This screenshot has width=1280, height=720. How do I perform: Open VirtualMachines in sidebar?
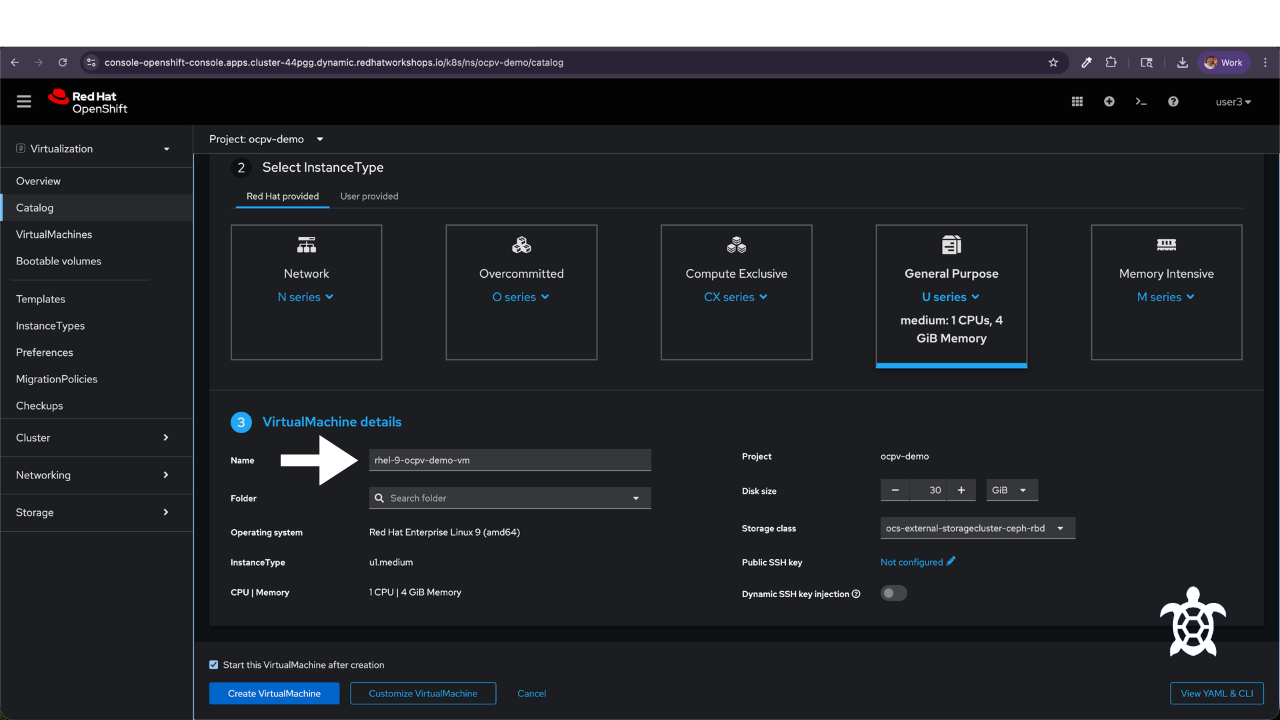(54, 234)
